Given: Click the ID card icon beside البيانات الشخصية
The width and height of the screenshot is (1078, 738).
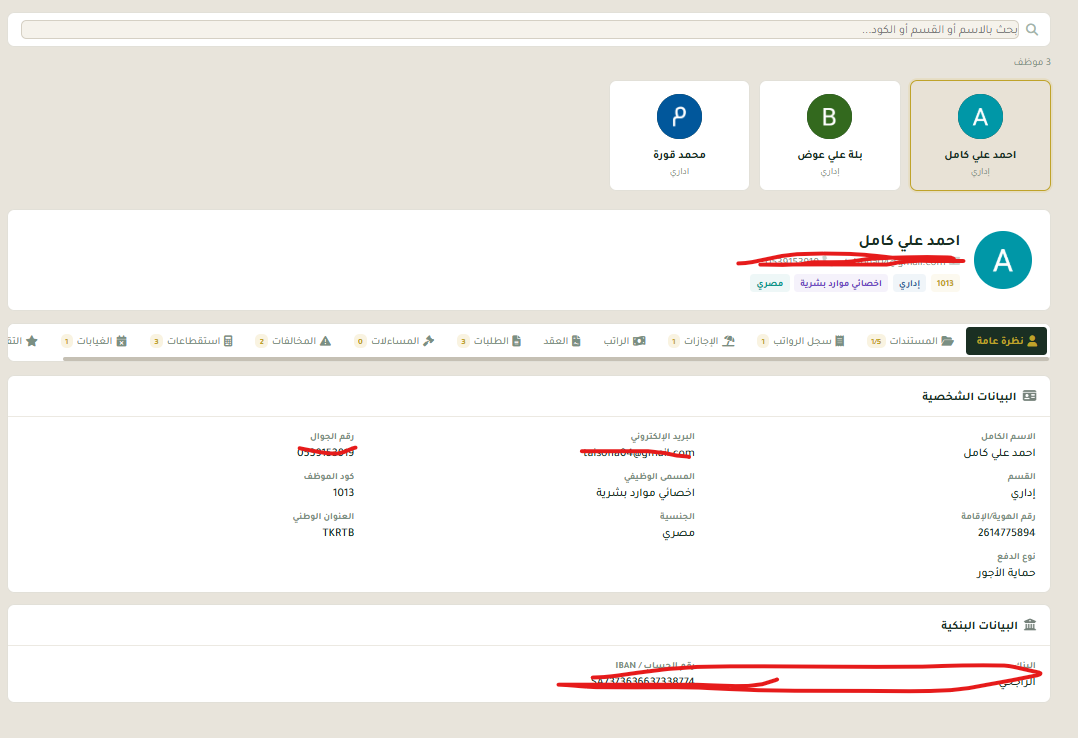Looking at the screenshot, I should (1030, 396).
